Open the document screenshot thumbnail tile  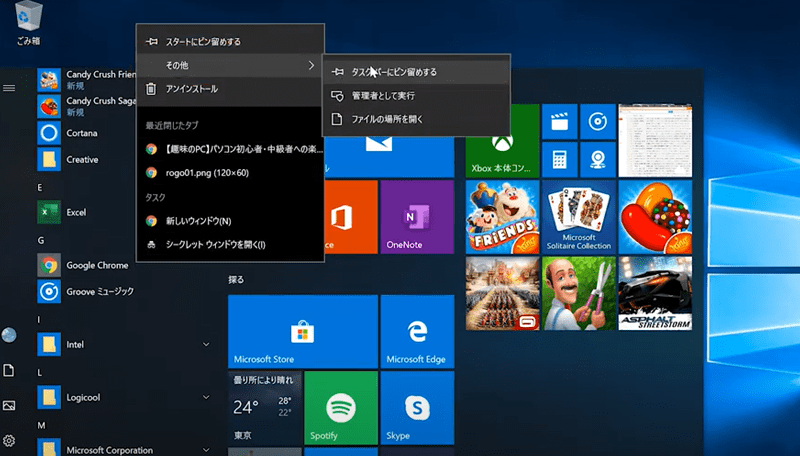click(x=655, y=141)
